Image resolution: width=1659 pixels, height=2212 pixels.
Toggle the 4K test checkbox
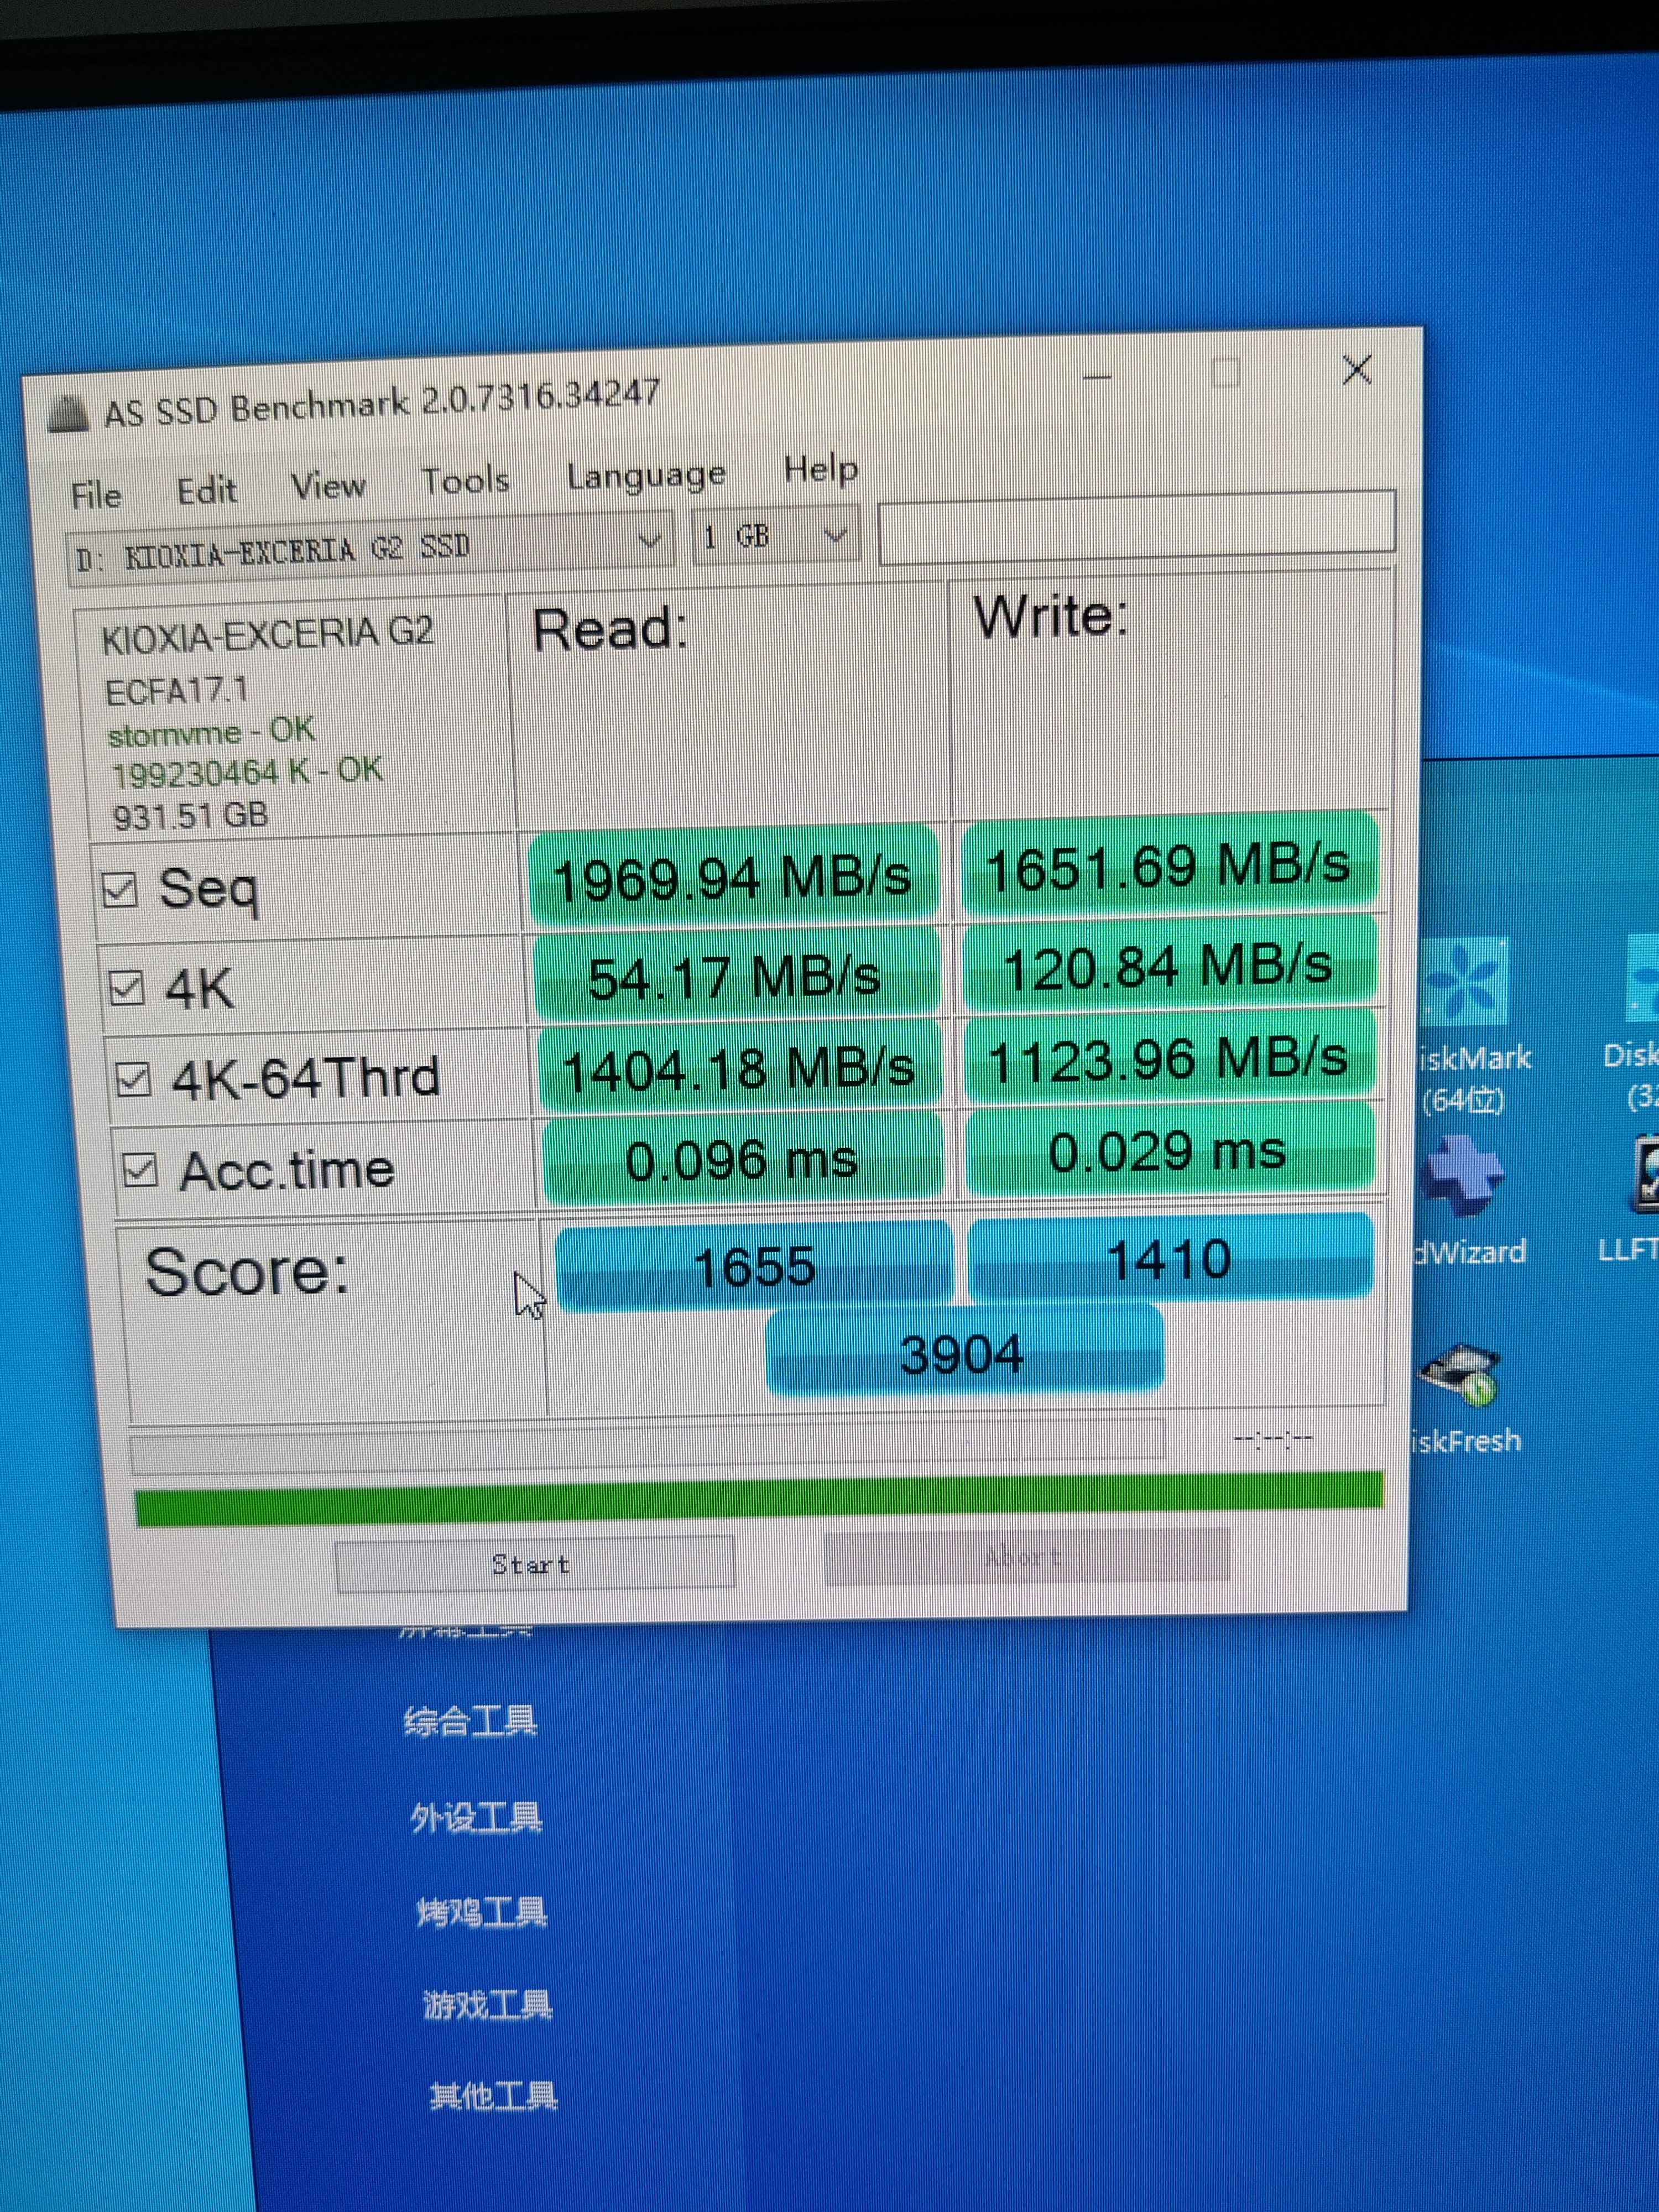click(x=127, y=987)
